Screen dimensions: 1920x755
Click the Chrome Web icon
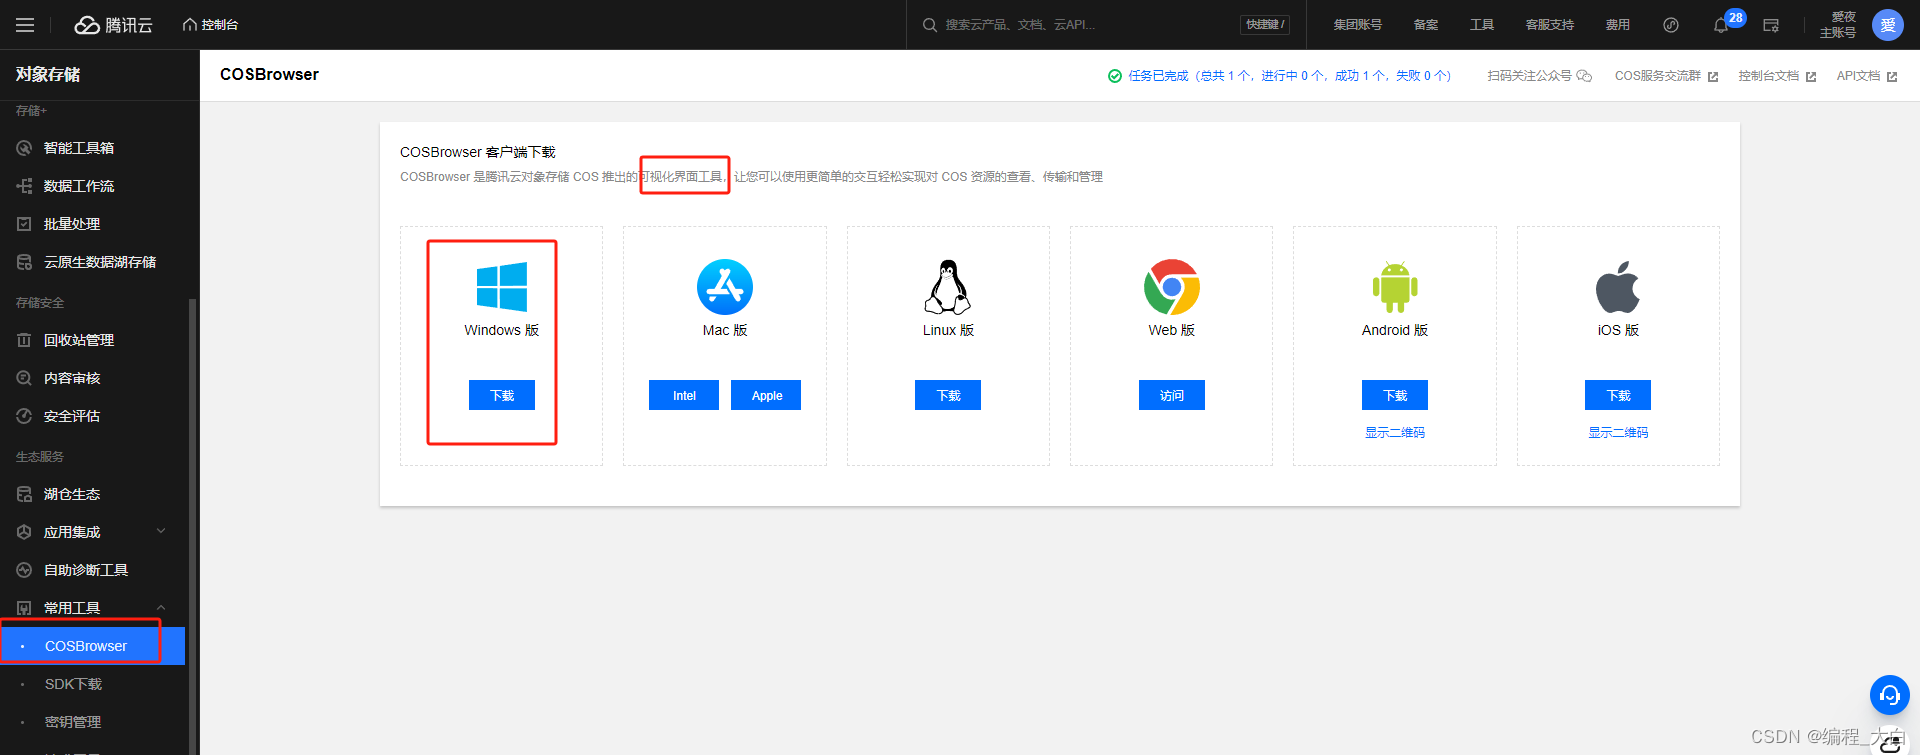1172,287
